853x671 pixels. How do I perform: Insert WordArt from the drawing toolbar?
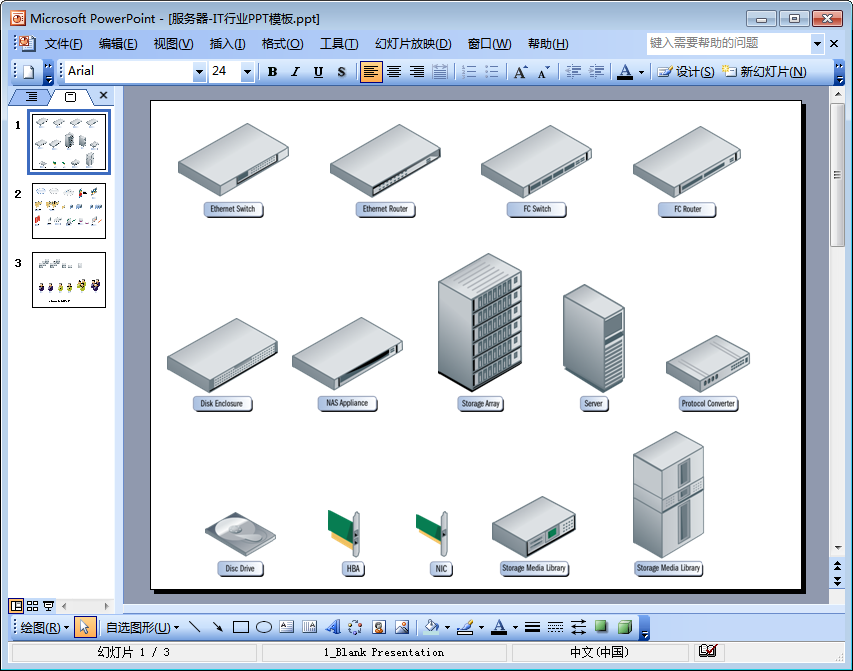click(x=332, y=627)
